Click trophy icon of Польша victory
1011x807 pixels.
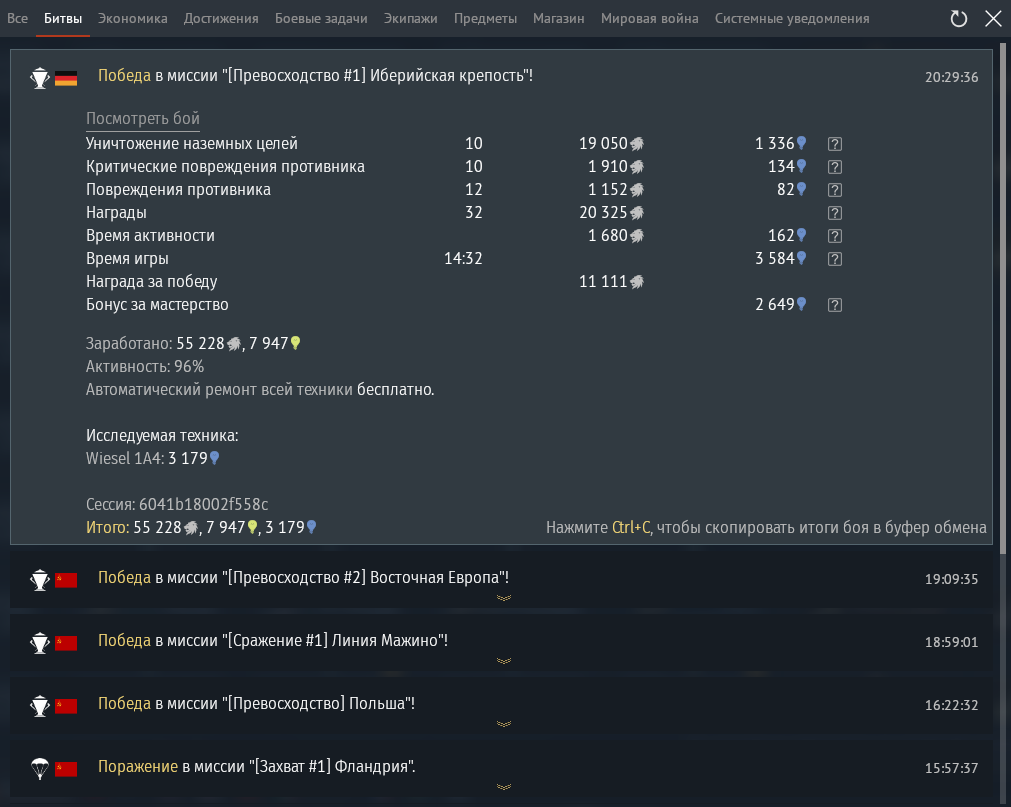pos(40,706)
